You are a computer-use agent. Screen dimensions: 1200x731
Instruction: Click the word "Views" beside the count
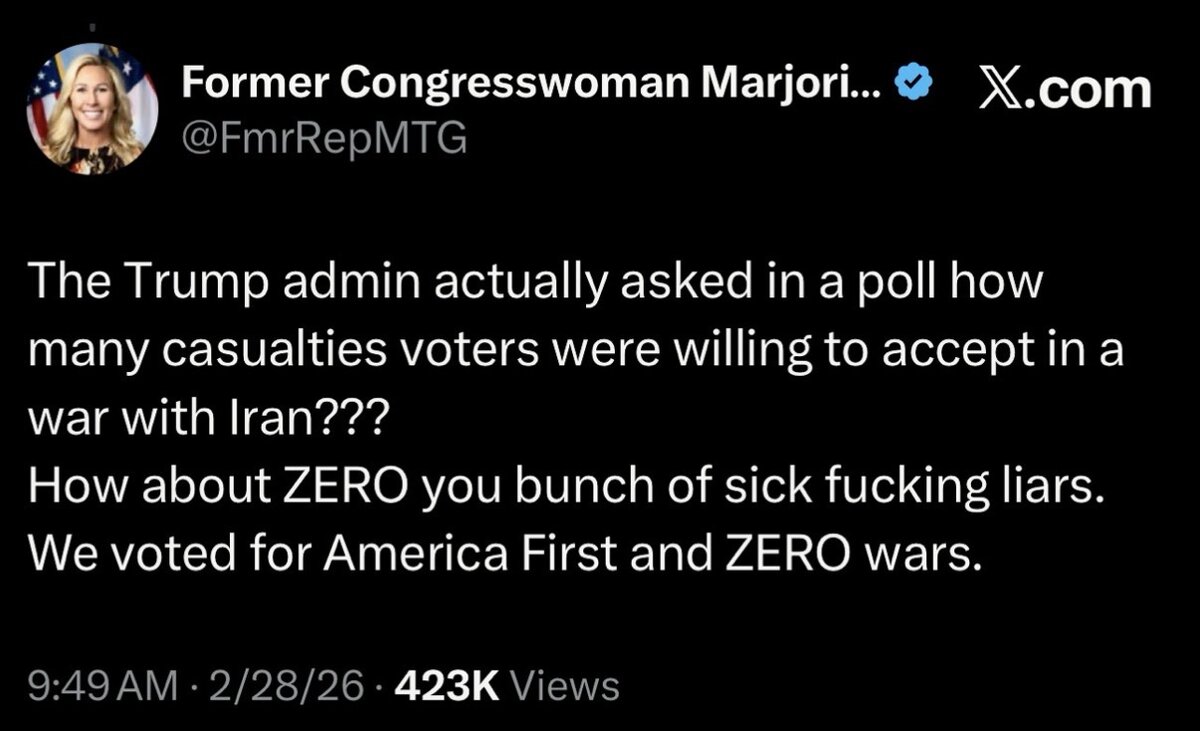pos(565,686)
